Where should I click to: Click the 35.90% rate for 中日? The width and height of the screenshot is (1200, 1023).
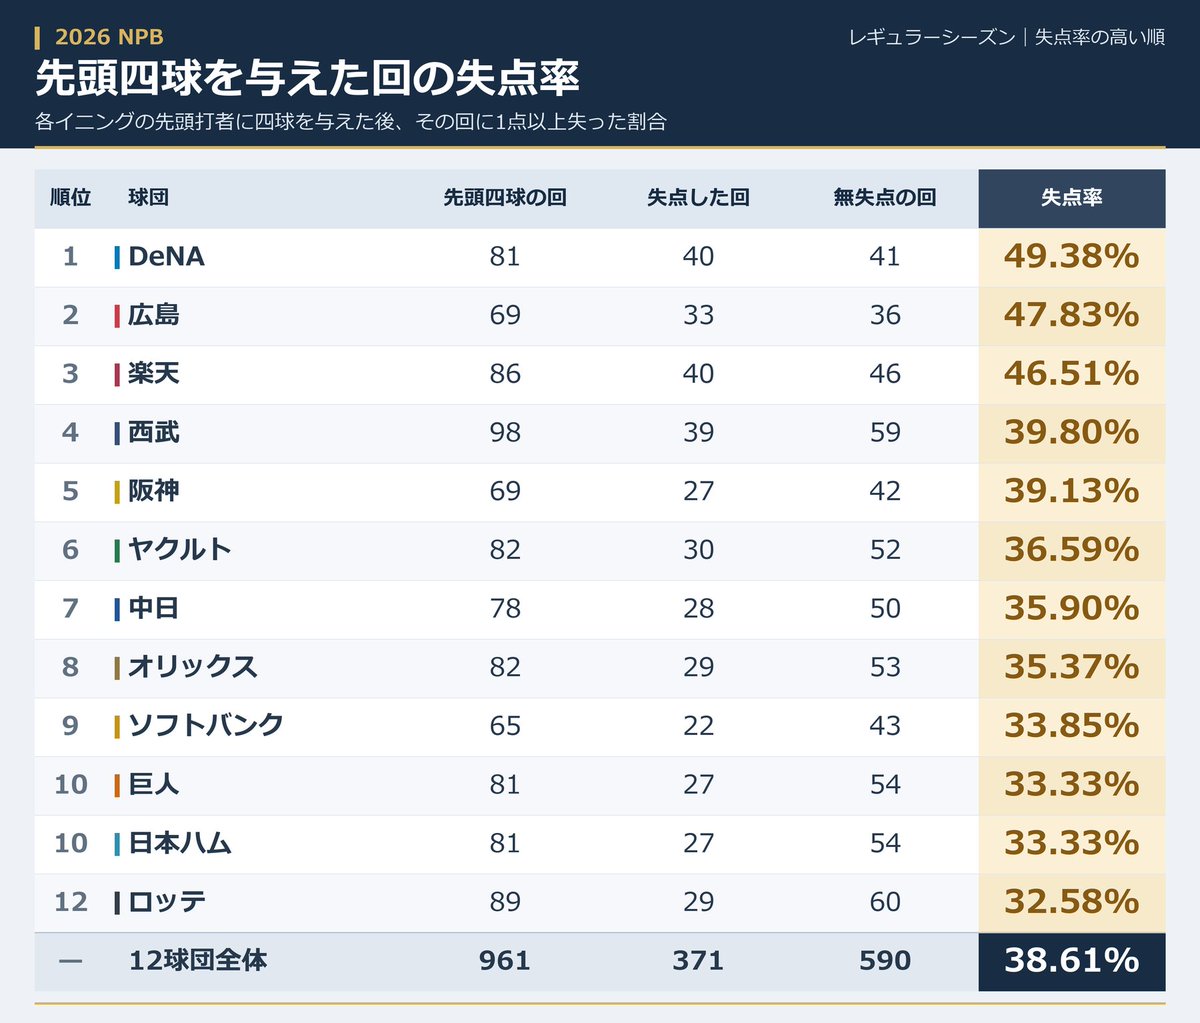pos(1071,609)
